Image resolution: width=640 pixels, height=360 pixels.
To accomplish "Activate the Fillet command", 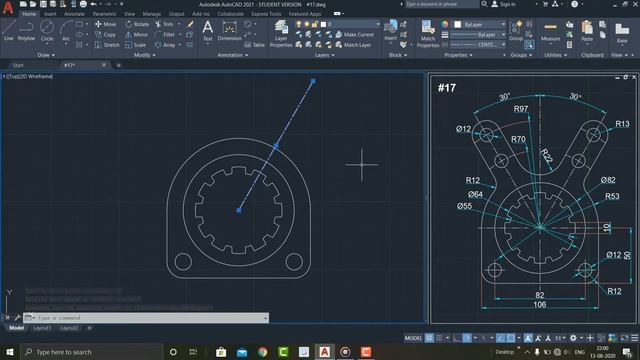I will click(x=165, y=35).
